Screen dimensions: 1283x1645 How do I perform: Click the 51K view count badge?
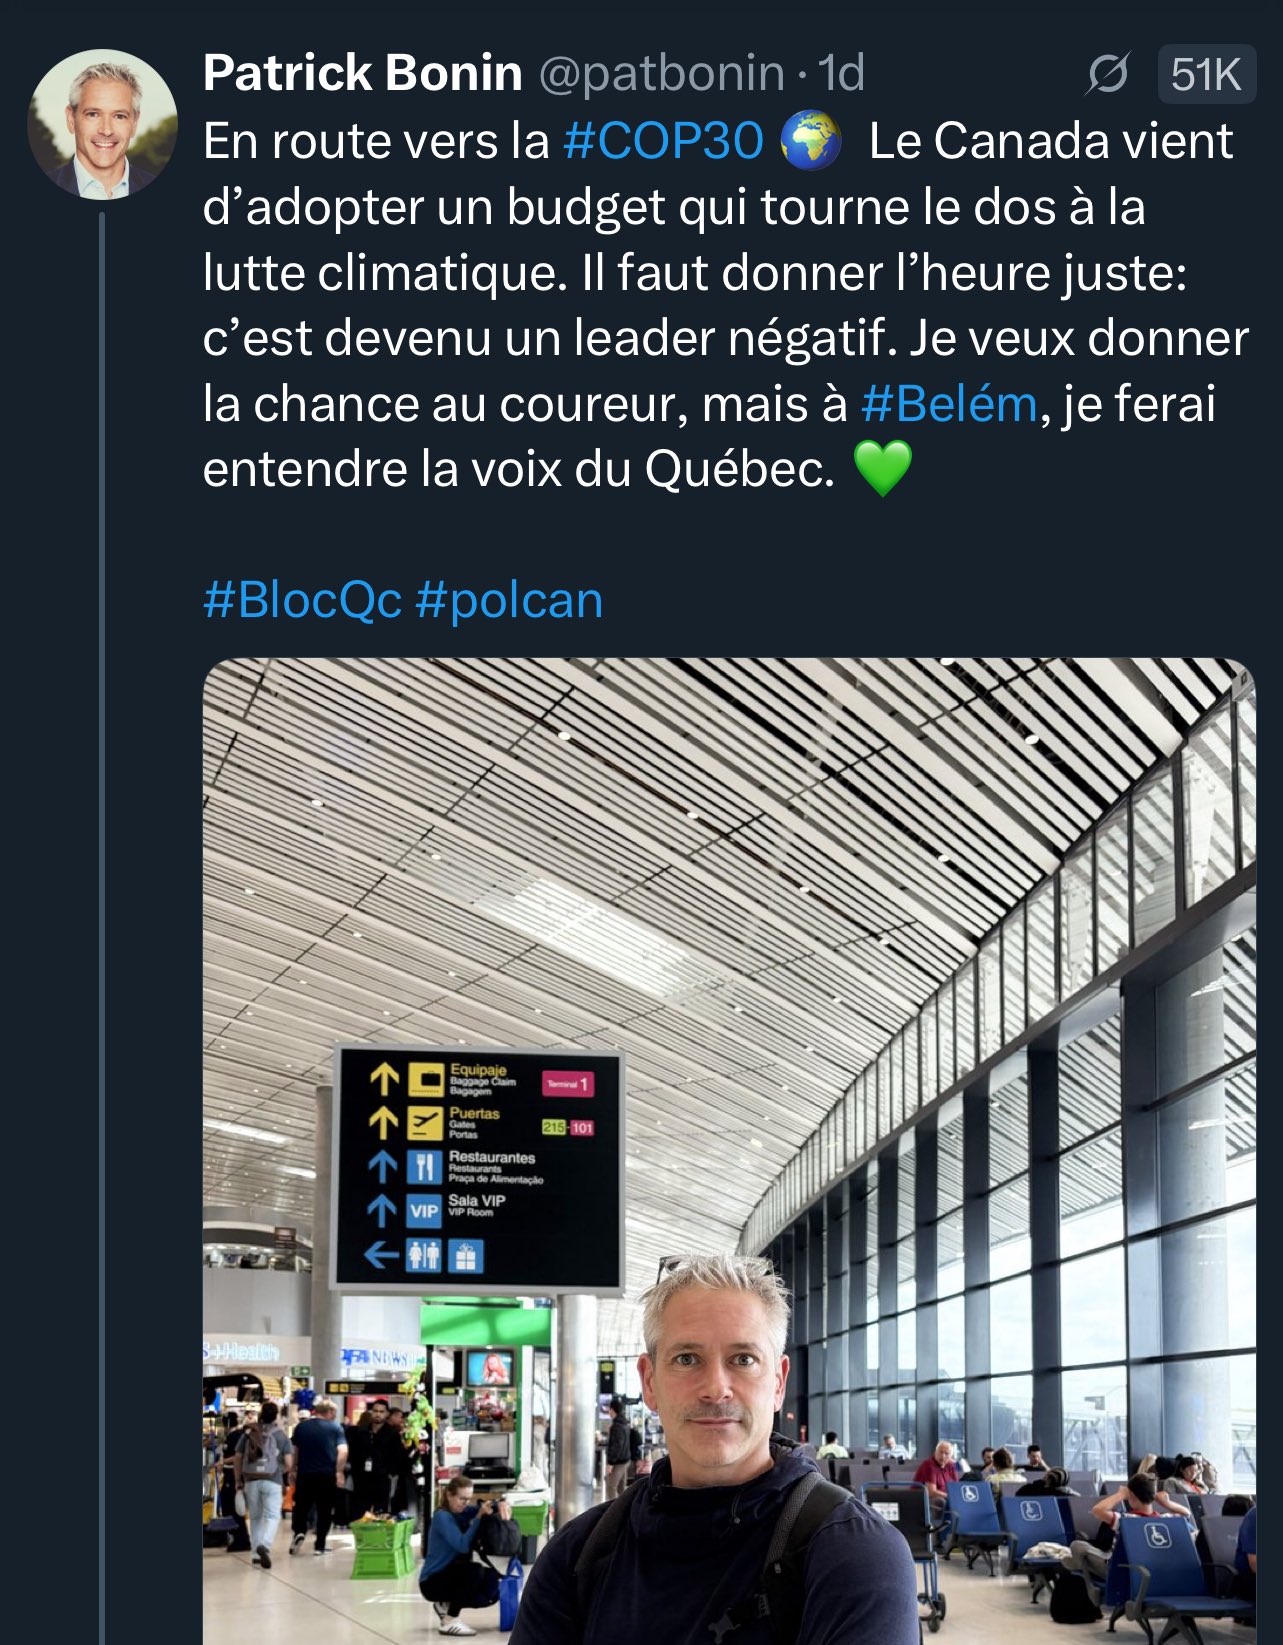1205,75
